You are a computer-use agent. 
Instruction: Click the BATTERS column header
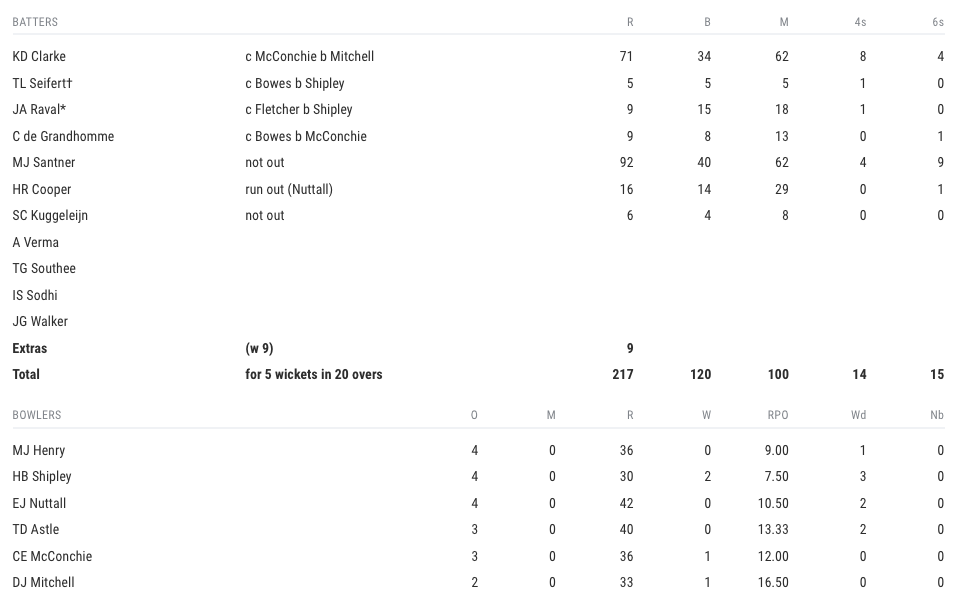click(x=35, y=22)
